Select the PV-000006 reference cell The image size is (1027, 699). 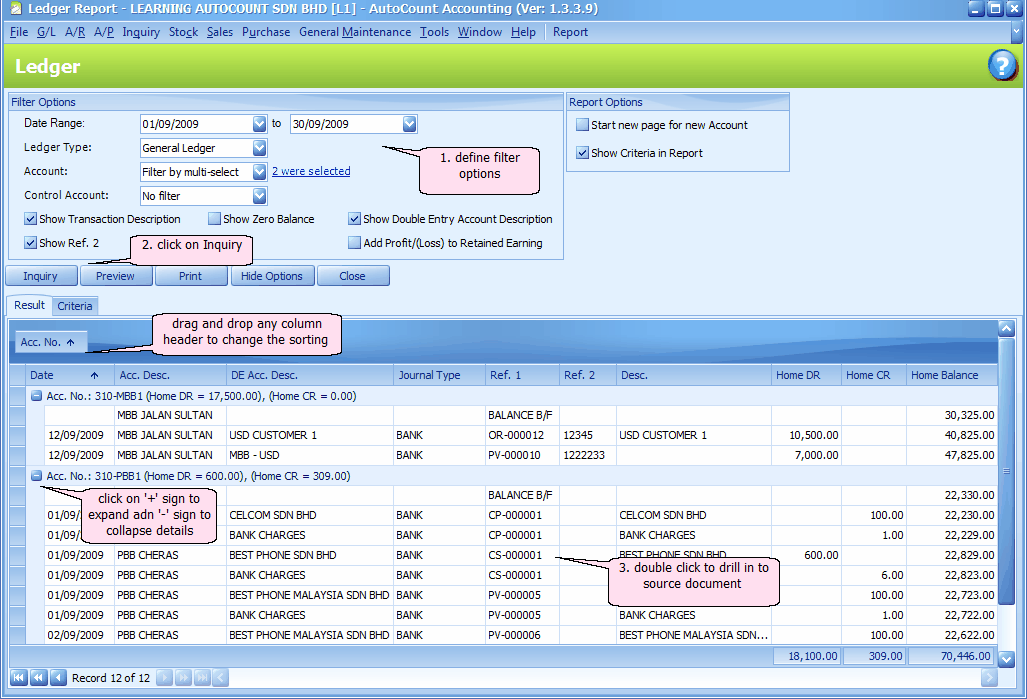click(x=522, y=635)
